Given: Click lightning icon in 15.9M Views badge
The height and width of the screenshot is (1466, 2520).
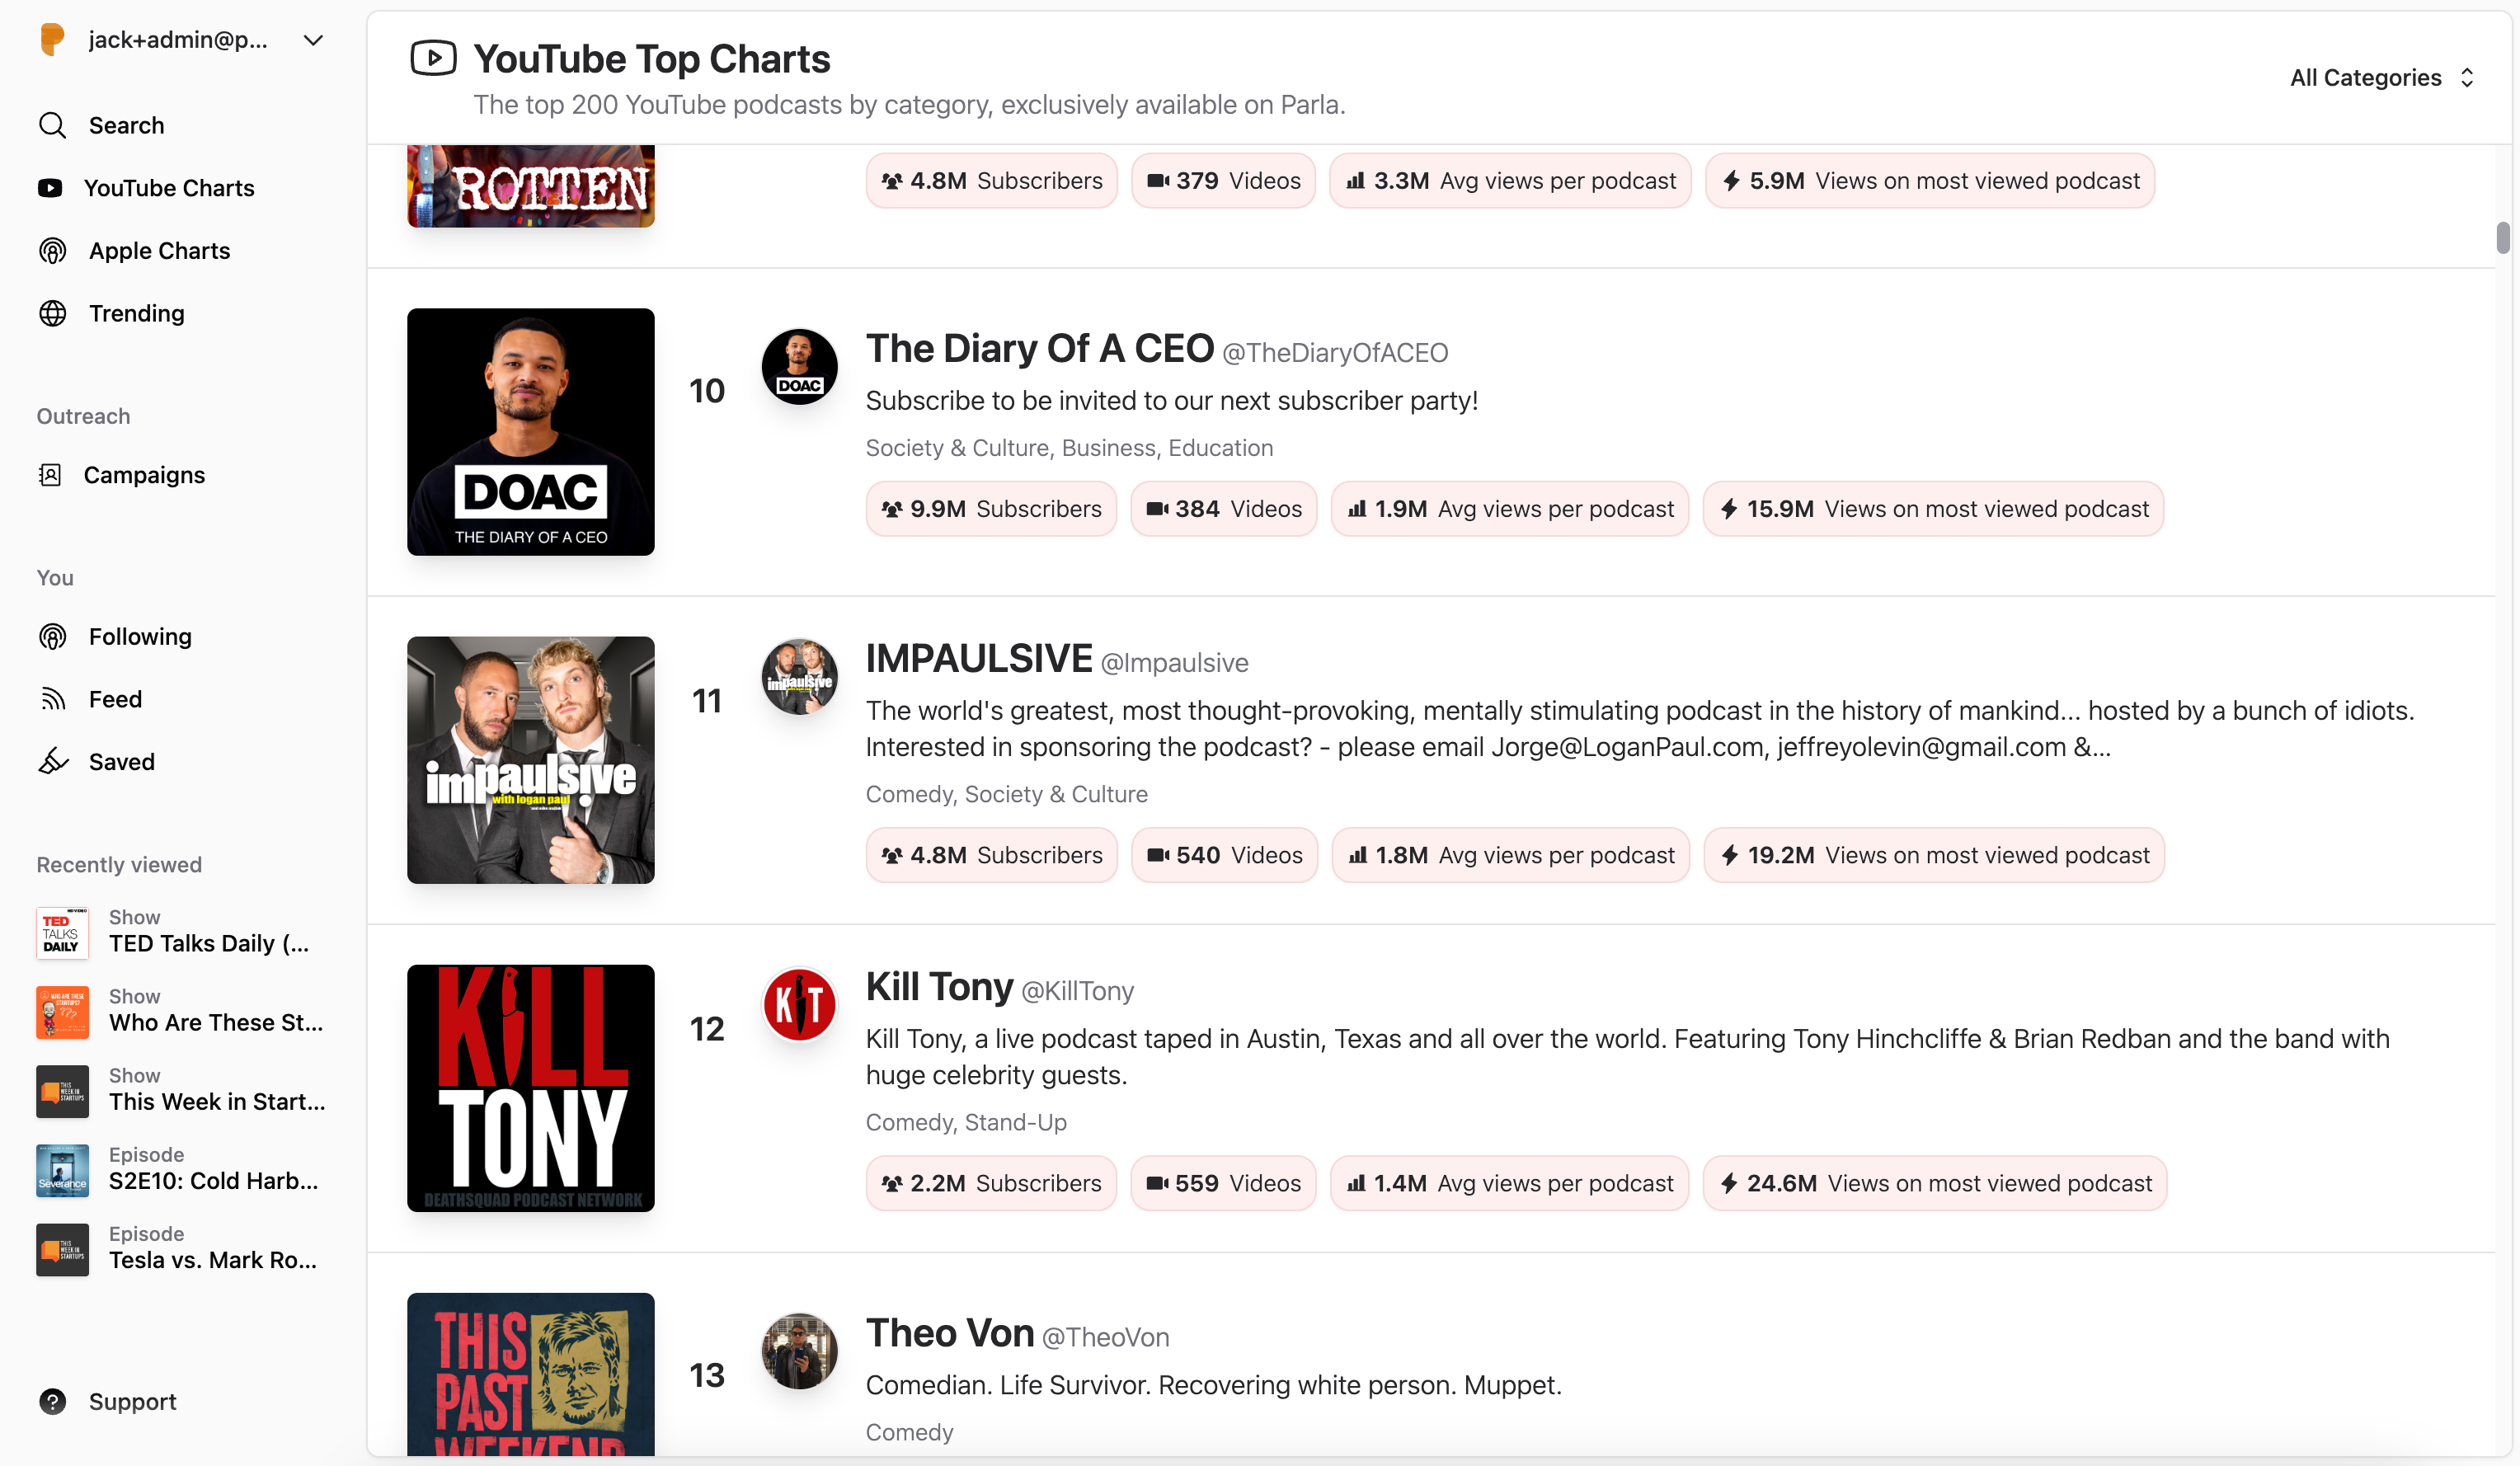Looking at the screenshot, I should click(x=1729, y=509).
